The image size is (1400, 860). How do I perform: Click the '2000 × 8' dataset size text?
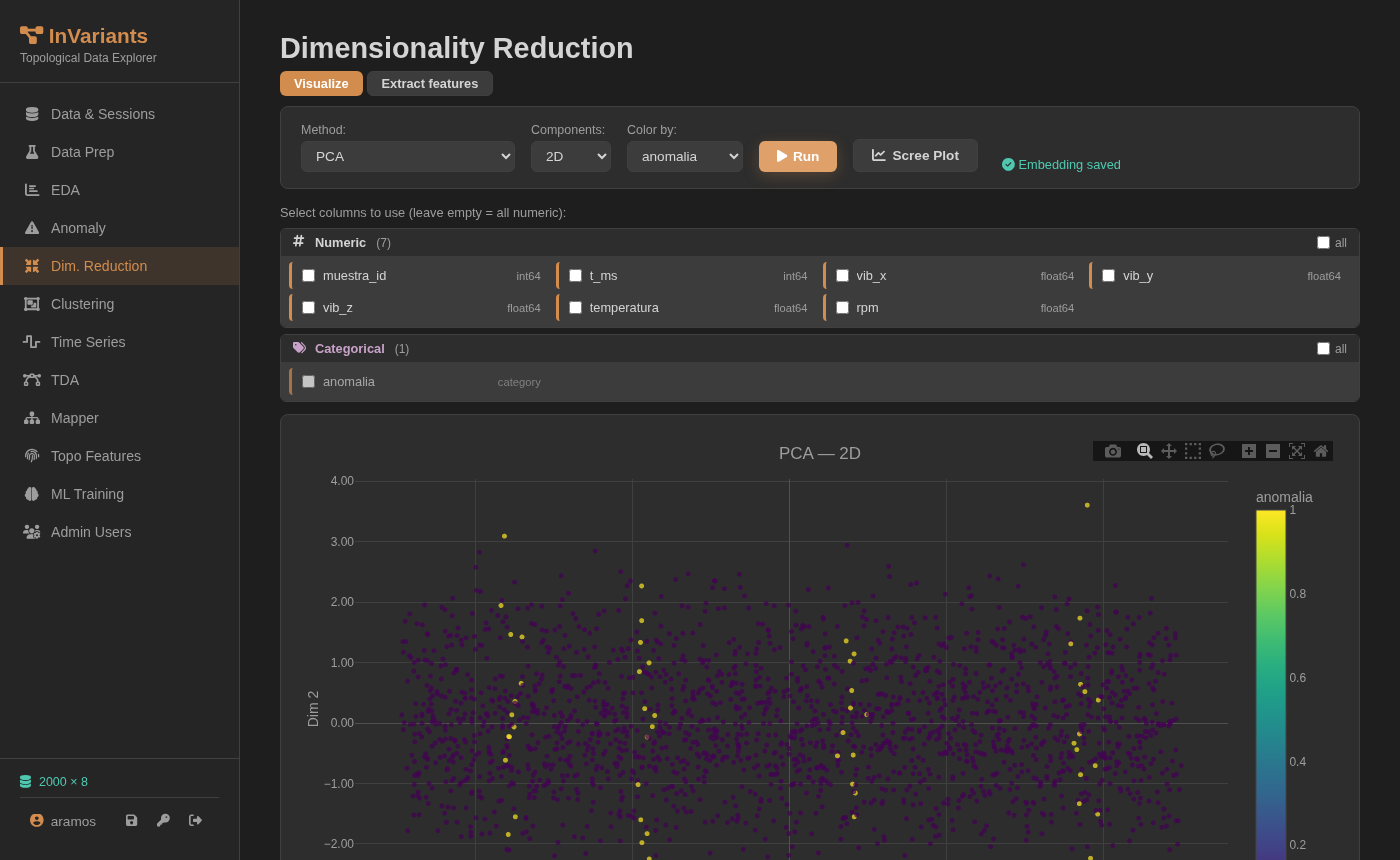click(x=63, y=781)
